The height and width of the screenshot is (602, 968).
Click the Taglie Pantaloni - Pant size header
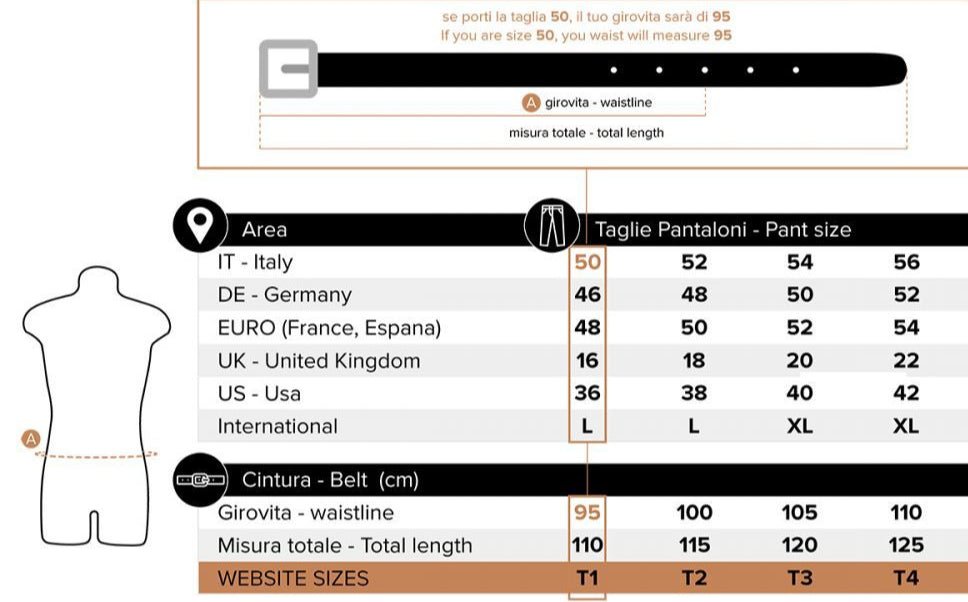pyautogui.click(x=723, y=230)
